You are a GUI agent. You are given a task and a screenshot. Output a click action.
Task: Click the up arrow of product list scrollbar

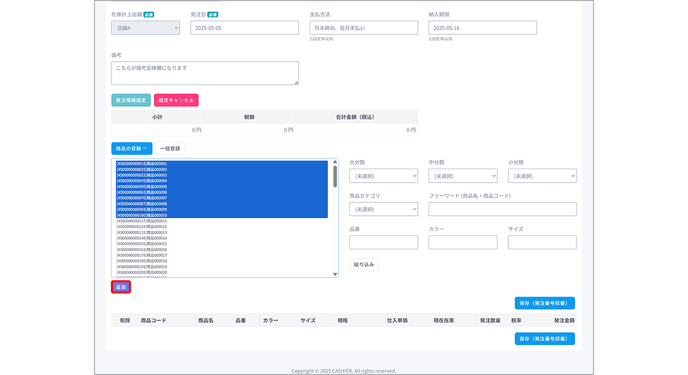(x=335, y=162)
